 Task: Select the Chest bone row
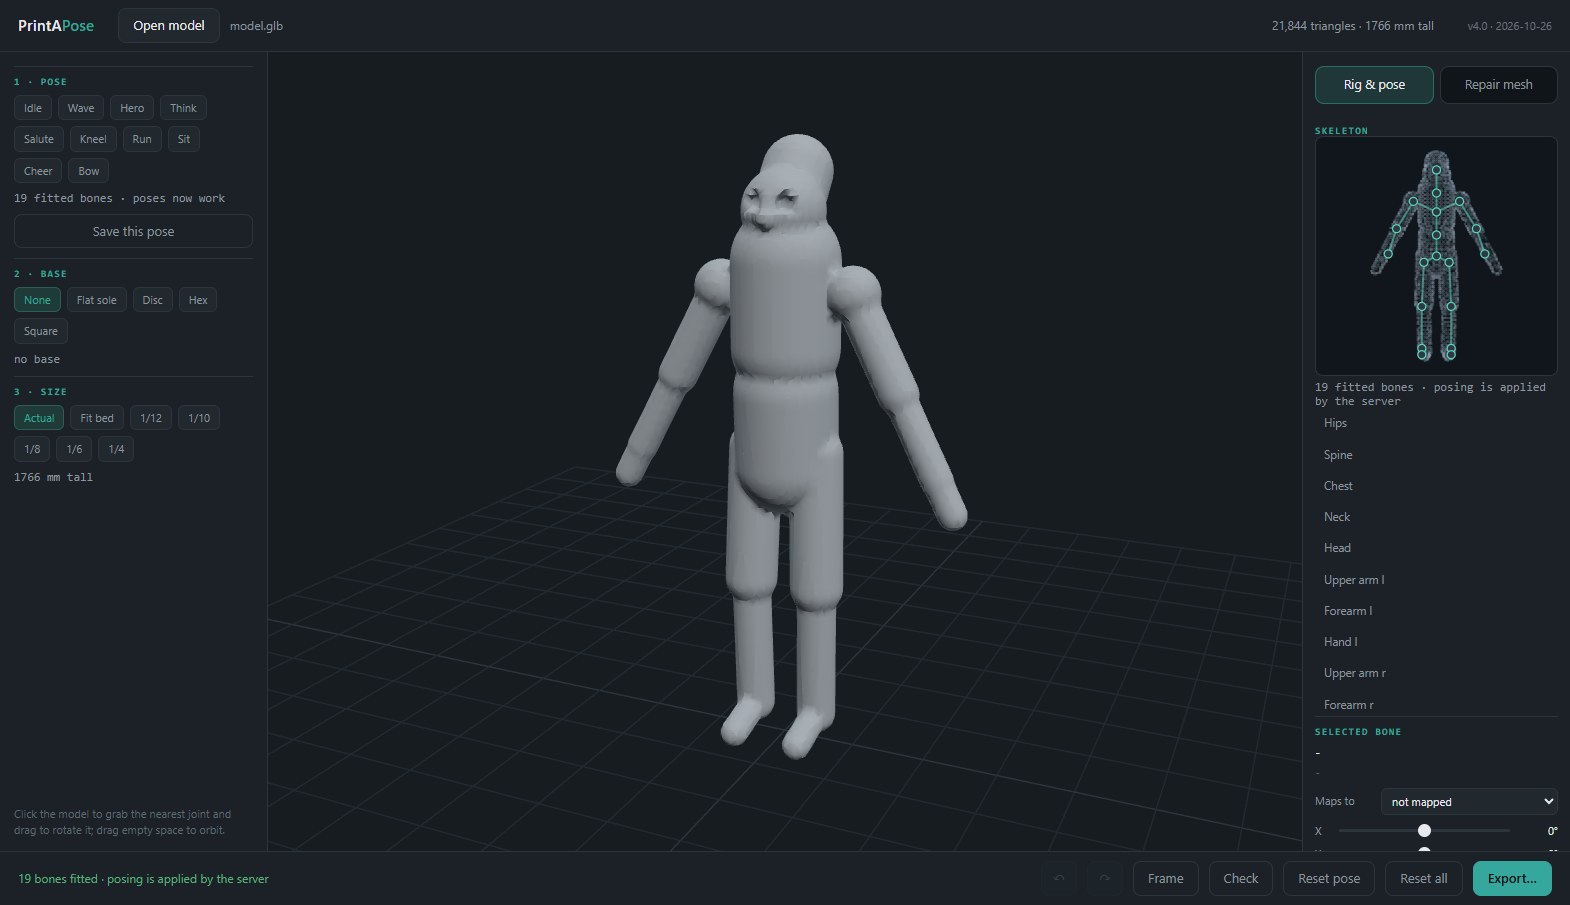tap(1436, 486)
